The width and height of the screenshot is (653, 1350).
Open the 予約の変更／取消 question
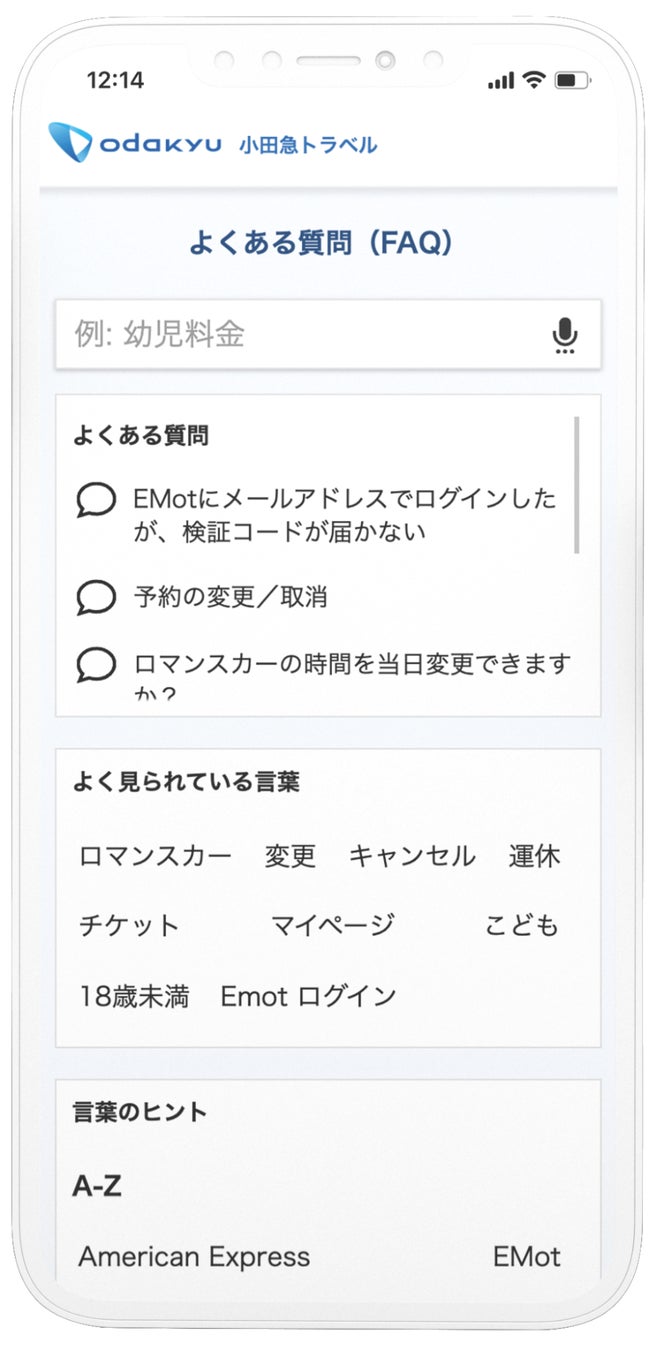coord(230,597)
